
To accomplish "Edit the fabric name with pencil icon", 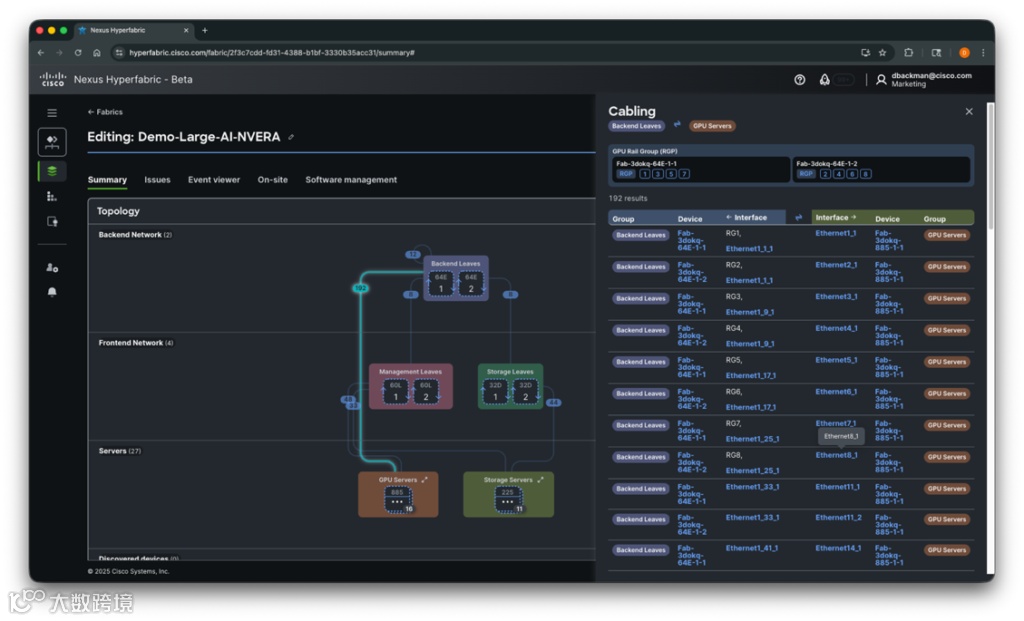I will pyautogui.click(x=291, y=137).
